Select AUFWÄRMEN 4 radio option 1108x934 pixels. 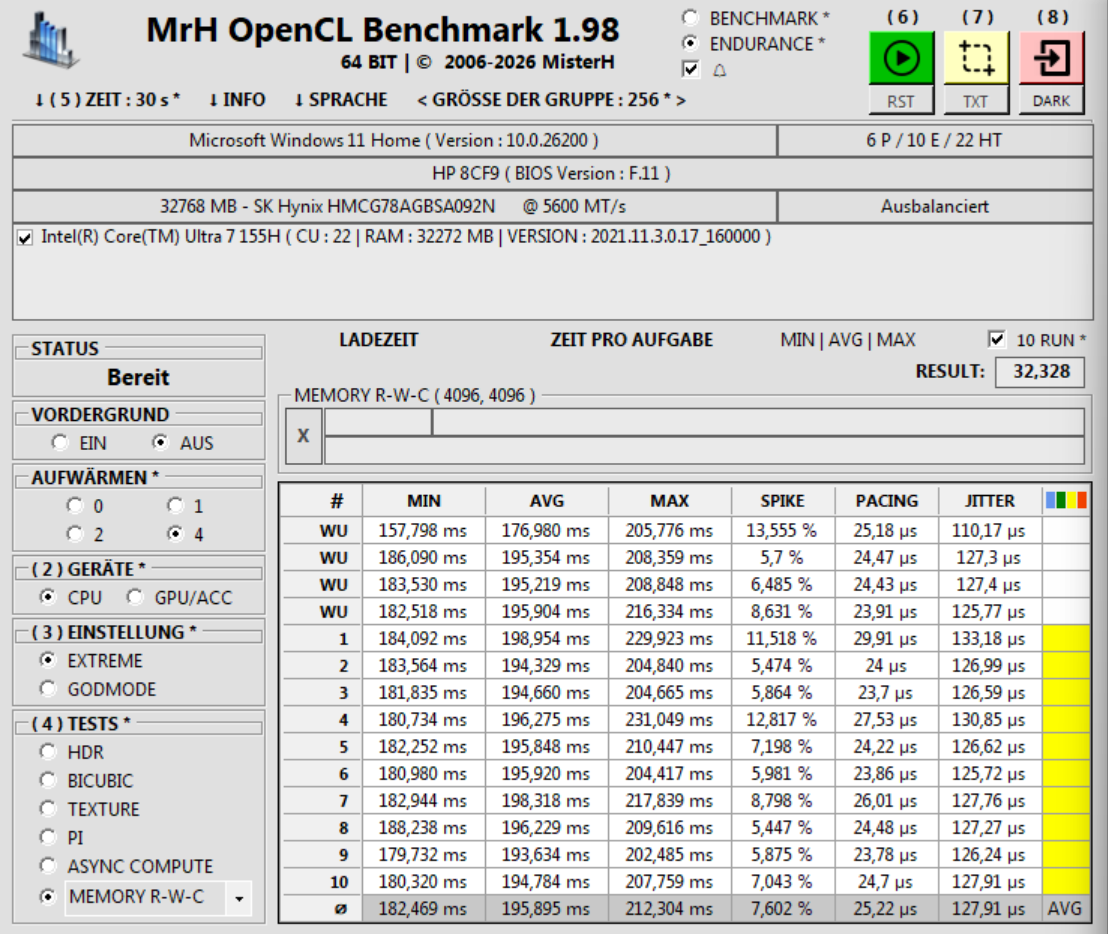175,533
